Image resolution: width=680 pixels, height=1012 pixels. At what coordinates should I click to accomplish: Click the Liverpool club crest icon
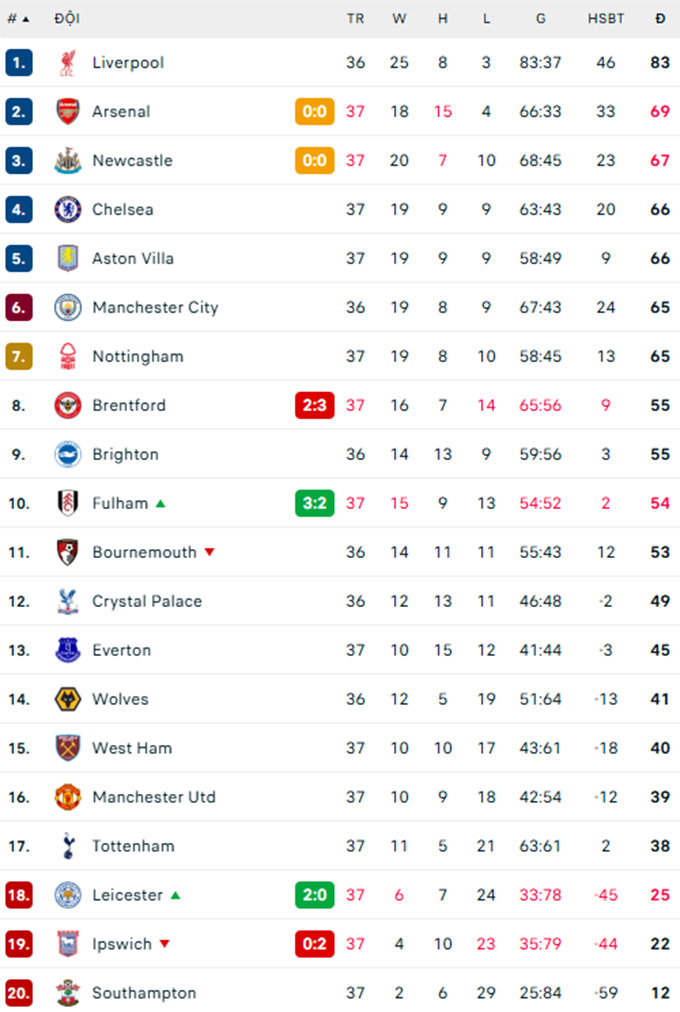(x=68, y=63)
